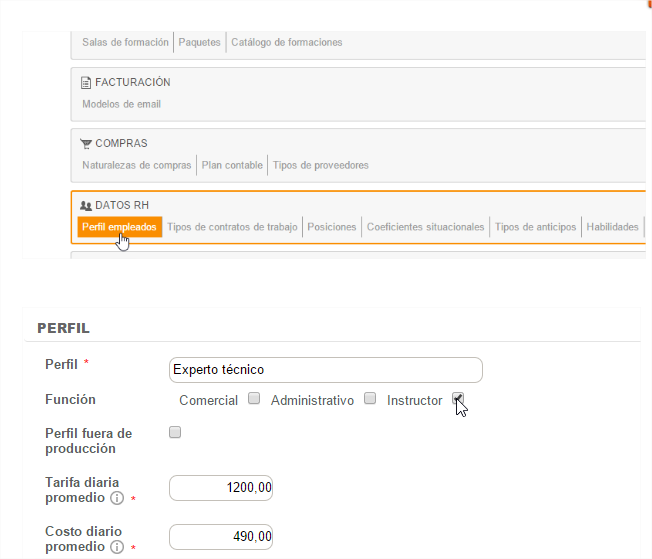Open Coeficientes situacionales
The image size is (652, 559).
(x=425, y=227)
